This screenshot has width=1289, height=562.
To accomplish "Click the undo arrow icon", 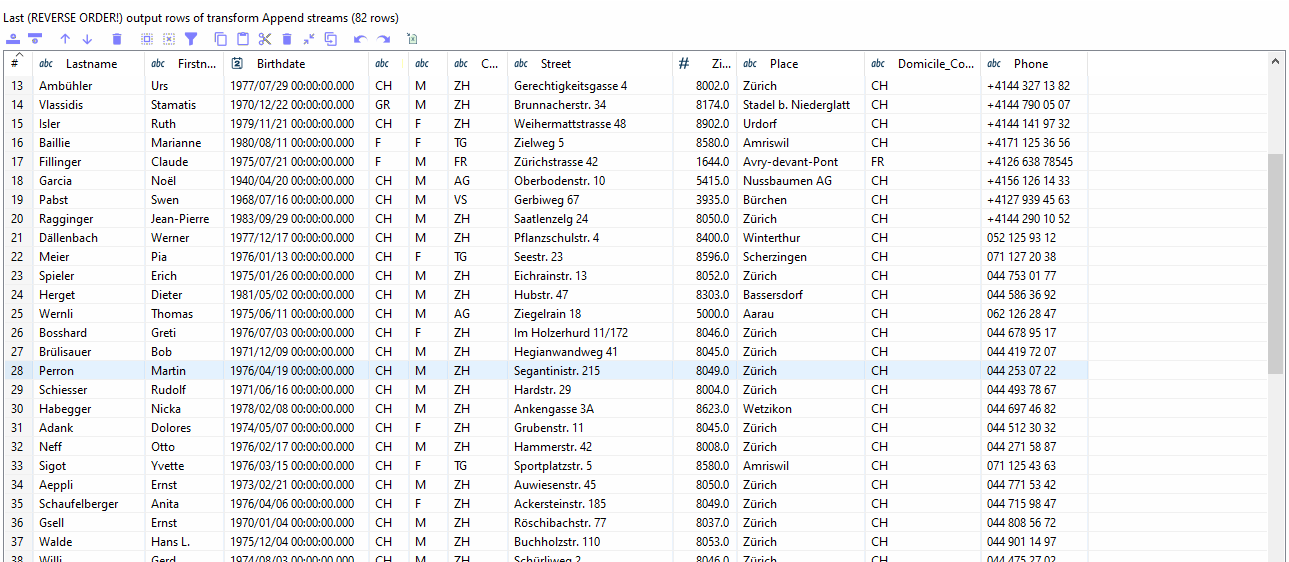I will click(360, 39).
